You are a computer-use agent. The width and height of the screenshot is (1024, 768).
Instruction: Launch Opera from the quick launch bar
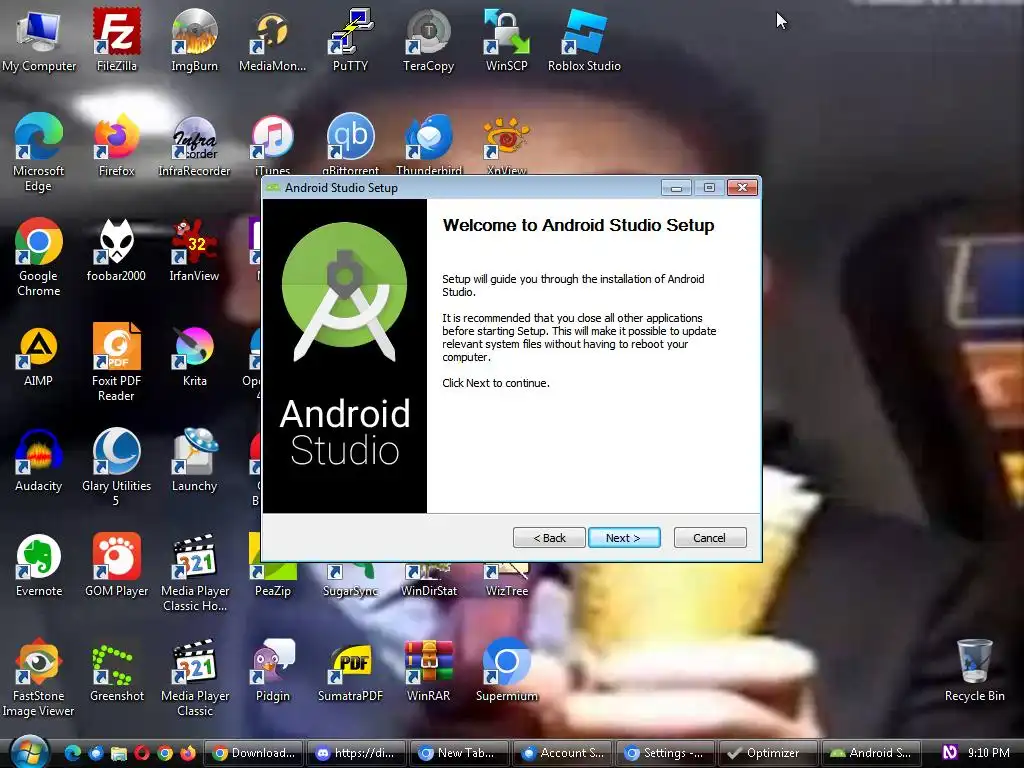[x=142, y=753]
